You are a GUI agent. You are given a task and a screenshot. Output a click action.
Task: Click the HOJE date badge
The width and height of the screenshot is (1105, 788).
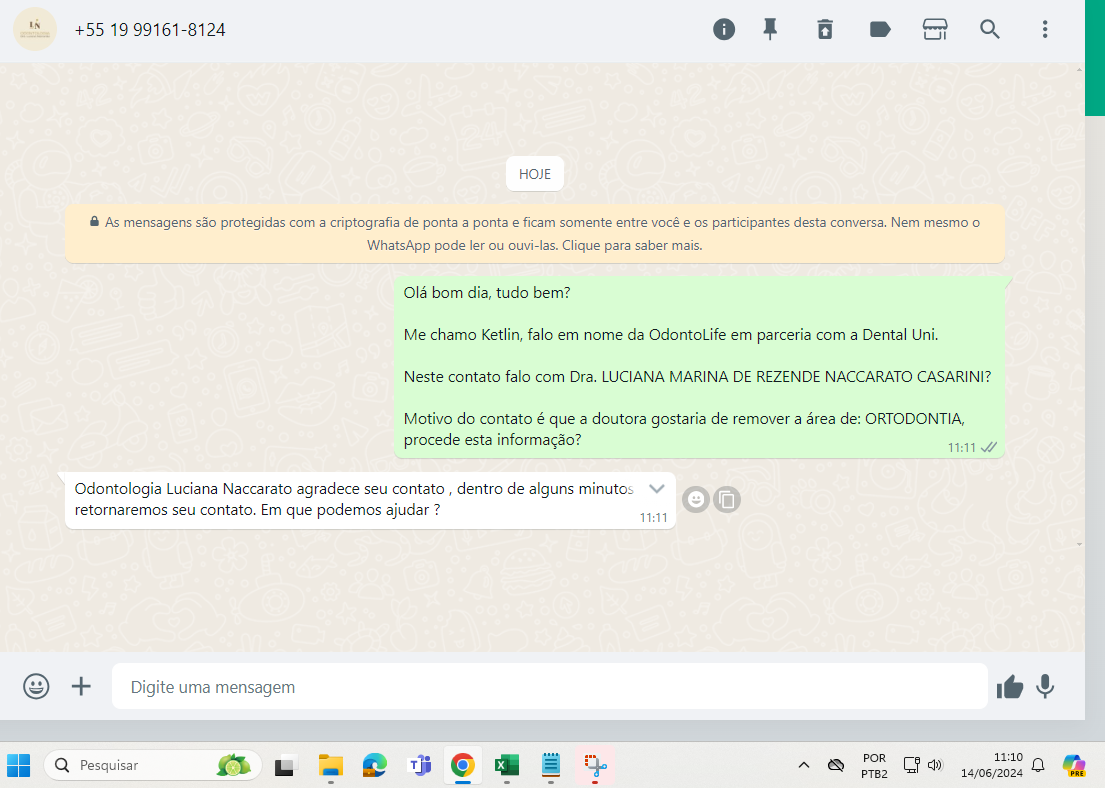point(535,174)
